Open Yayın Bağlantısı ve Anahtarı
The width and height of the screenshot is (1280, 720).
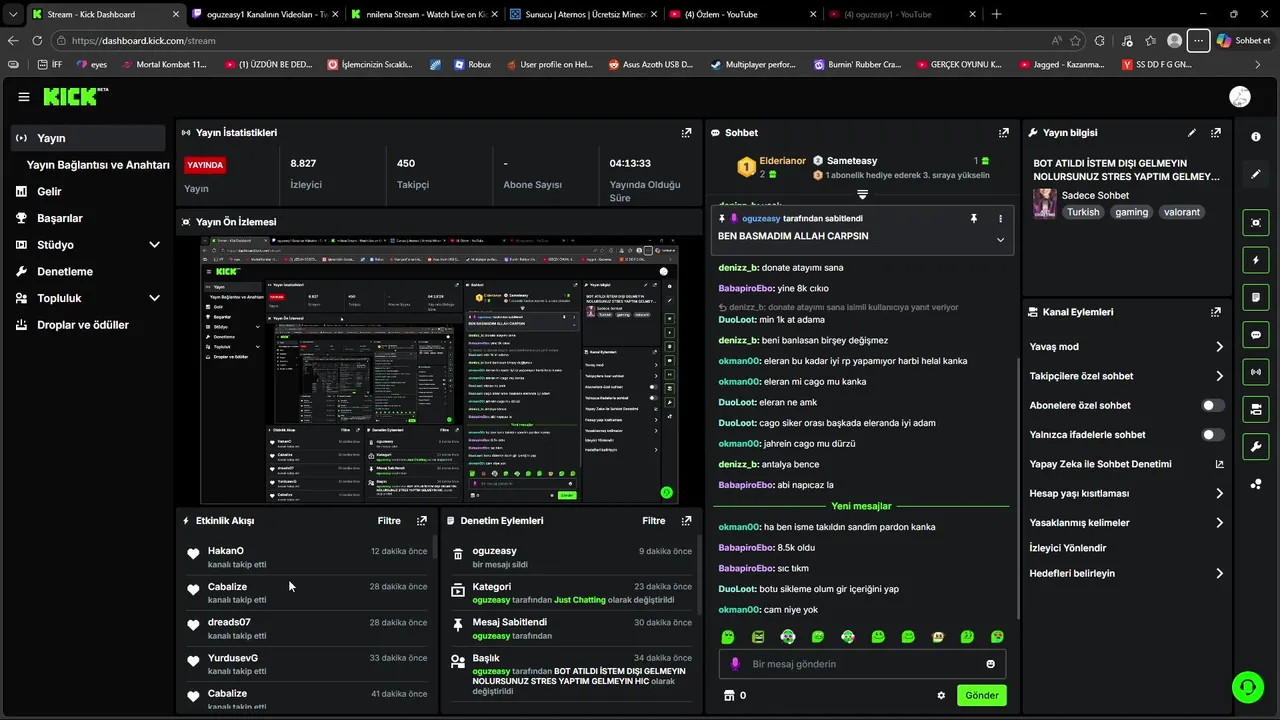(98, 165)
